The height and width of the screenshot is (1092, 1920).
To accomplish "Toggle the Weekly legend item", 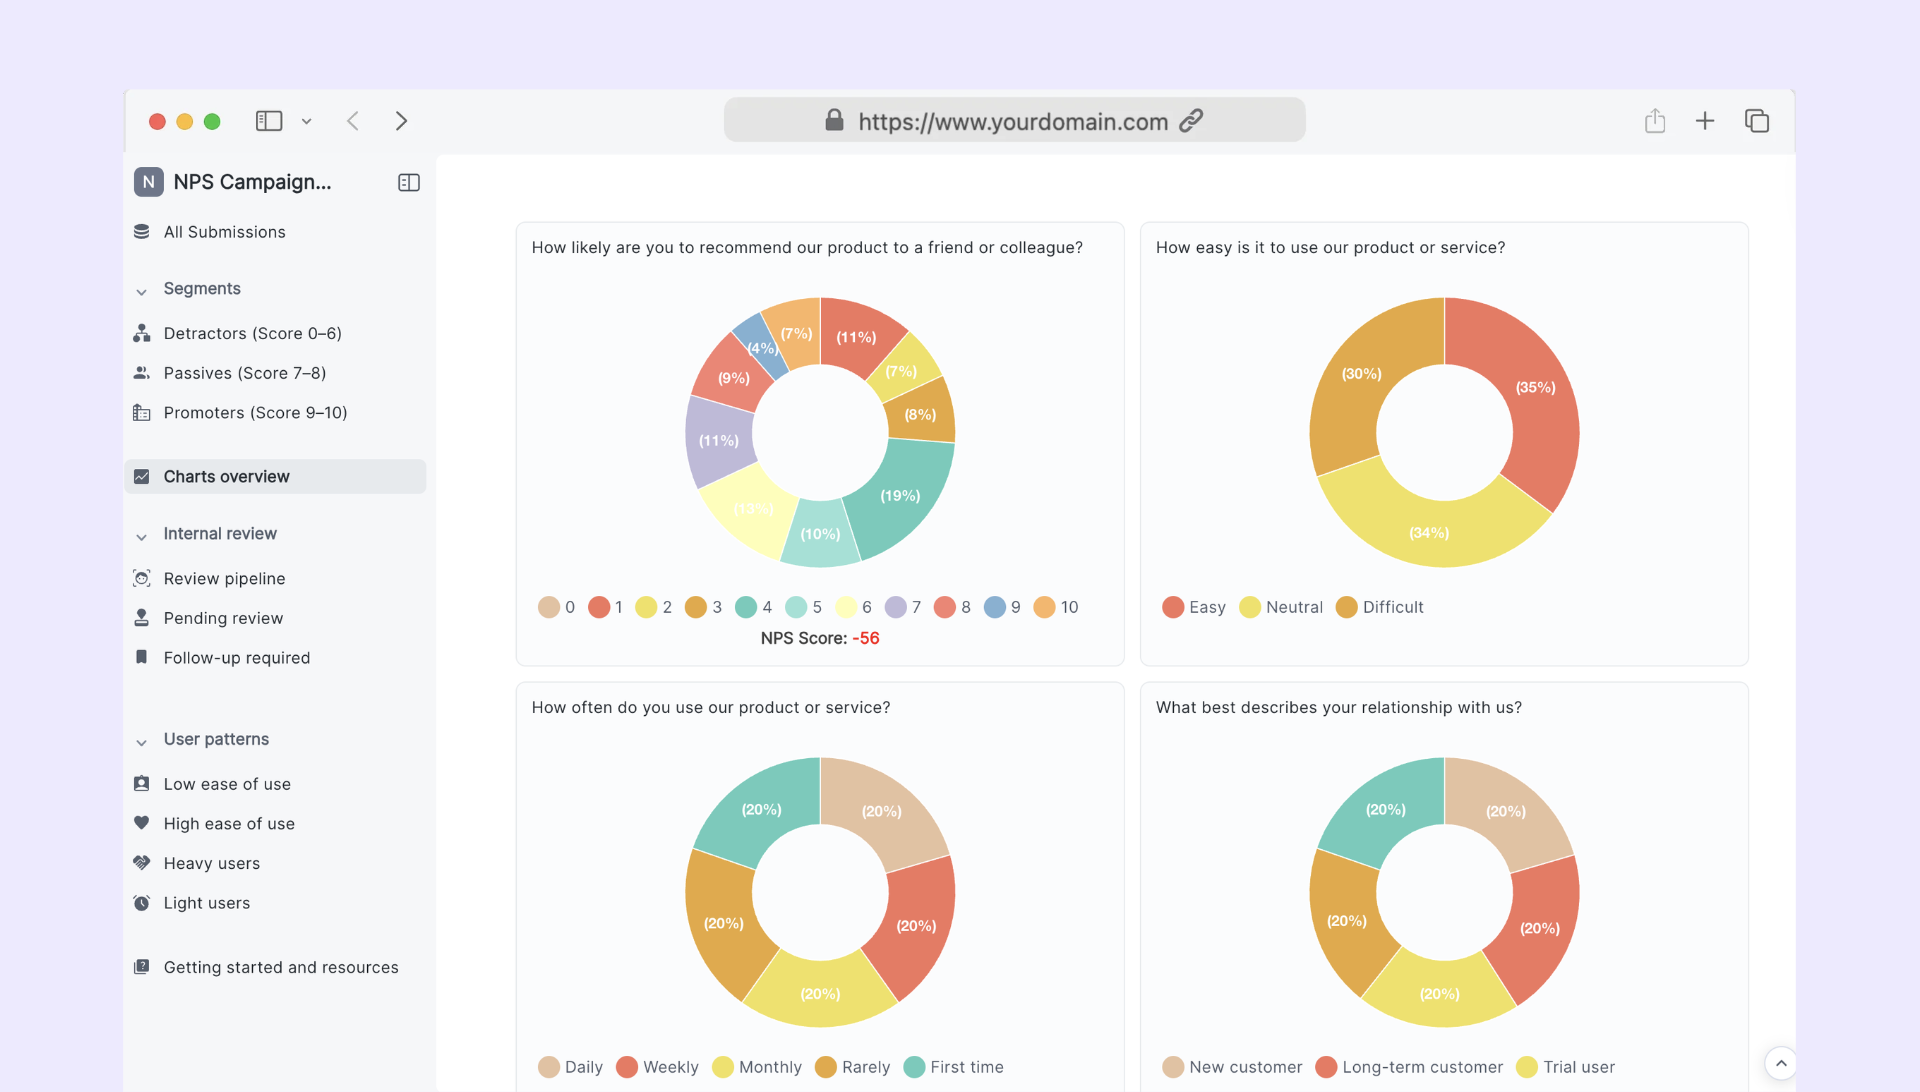I will click(x=658, y=1067).
